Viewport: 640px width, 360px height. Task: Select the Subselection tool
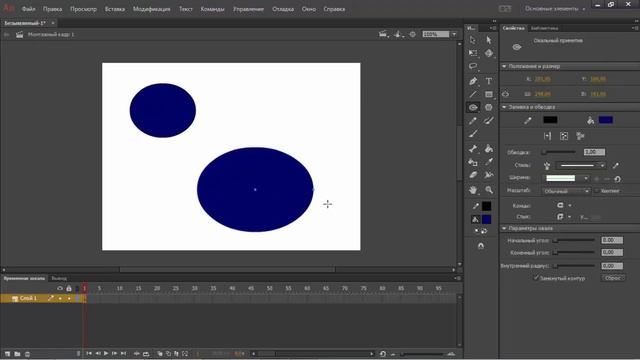point(489,40)
